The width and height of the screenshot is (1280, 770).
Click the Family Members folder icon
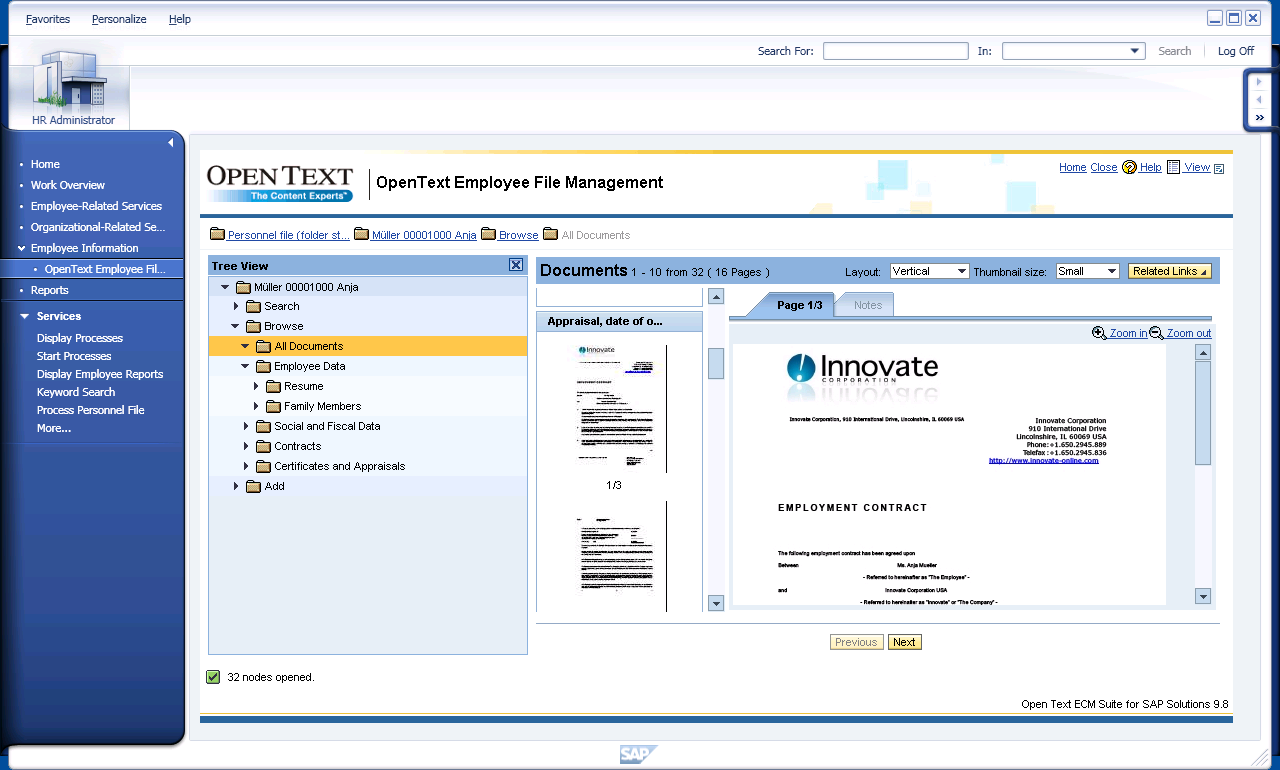coord(273,406)
